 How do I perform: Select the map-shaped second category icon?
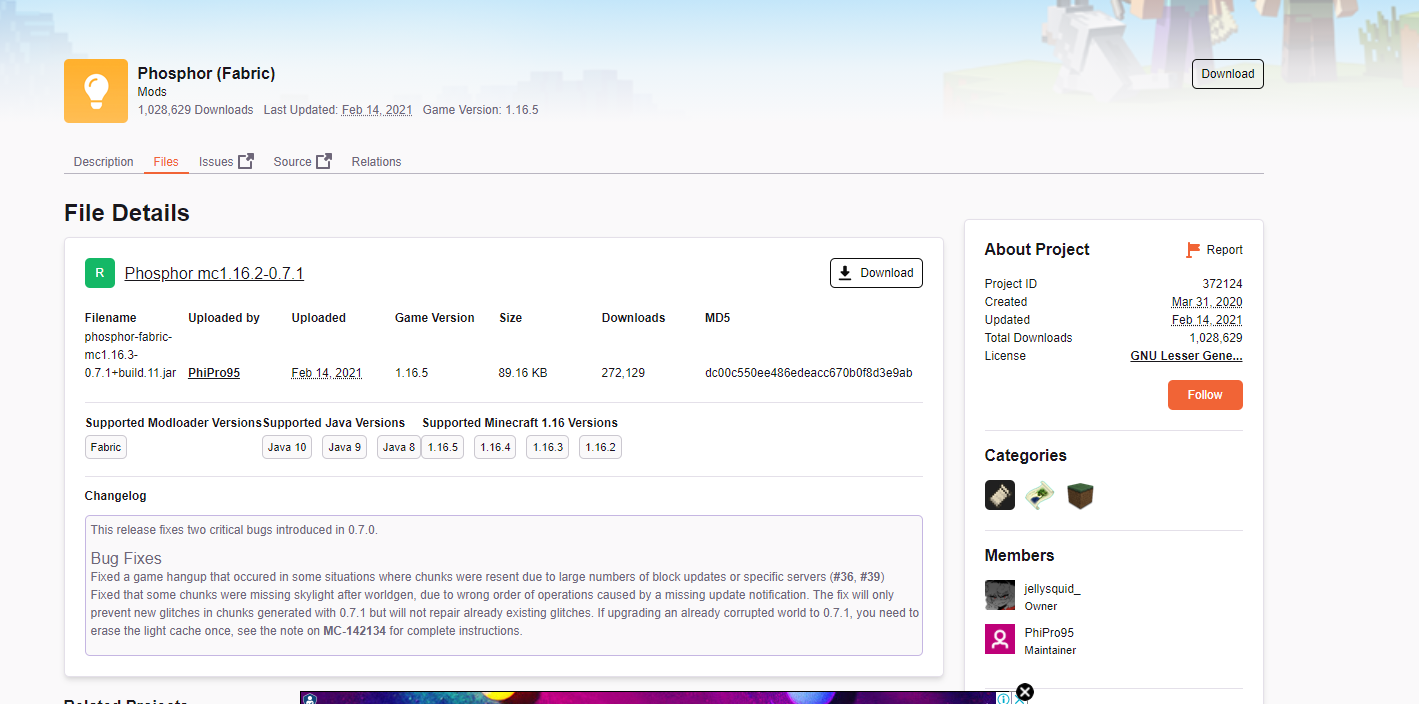click(1040, 495)
